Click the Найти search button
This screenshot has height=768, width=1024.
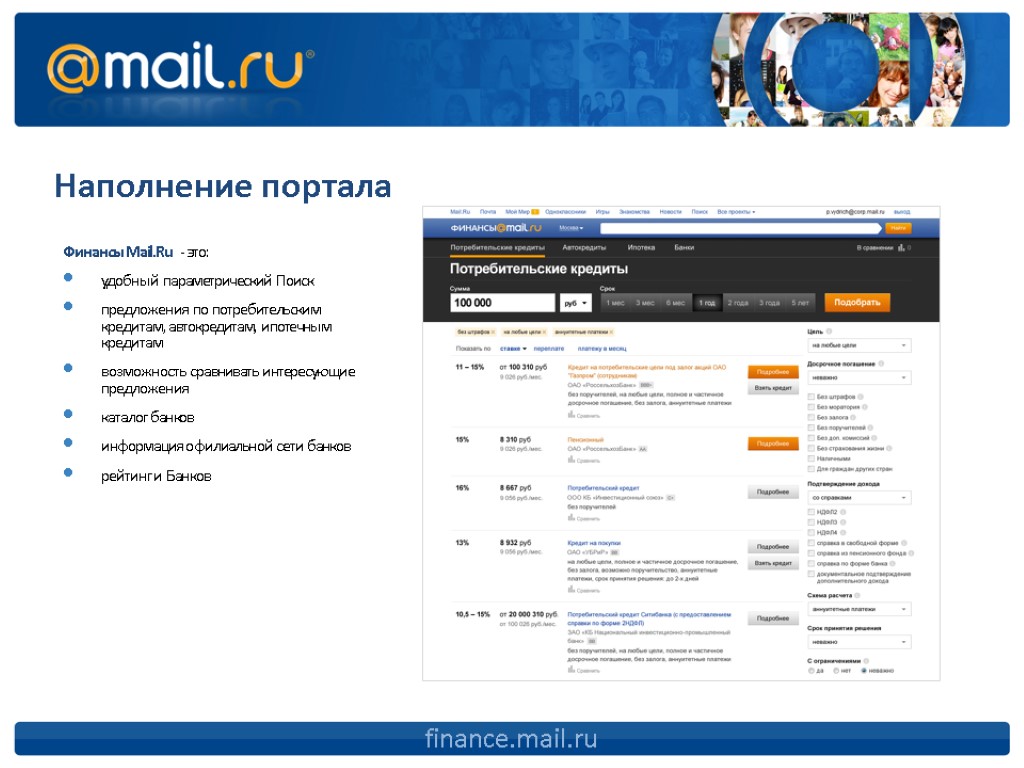click(x=898, y=228)
